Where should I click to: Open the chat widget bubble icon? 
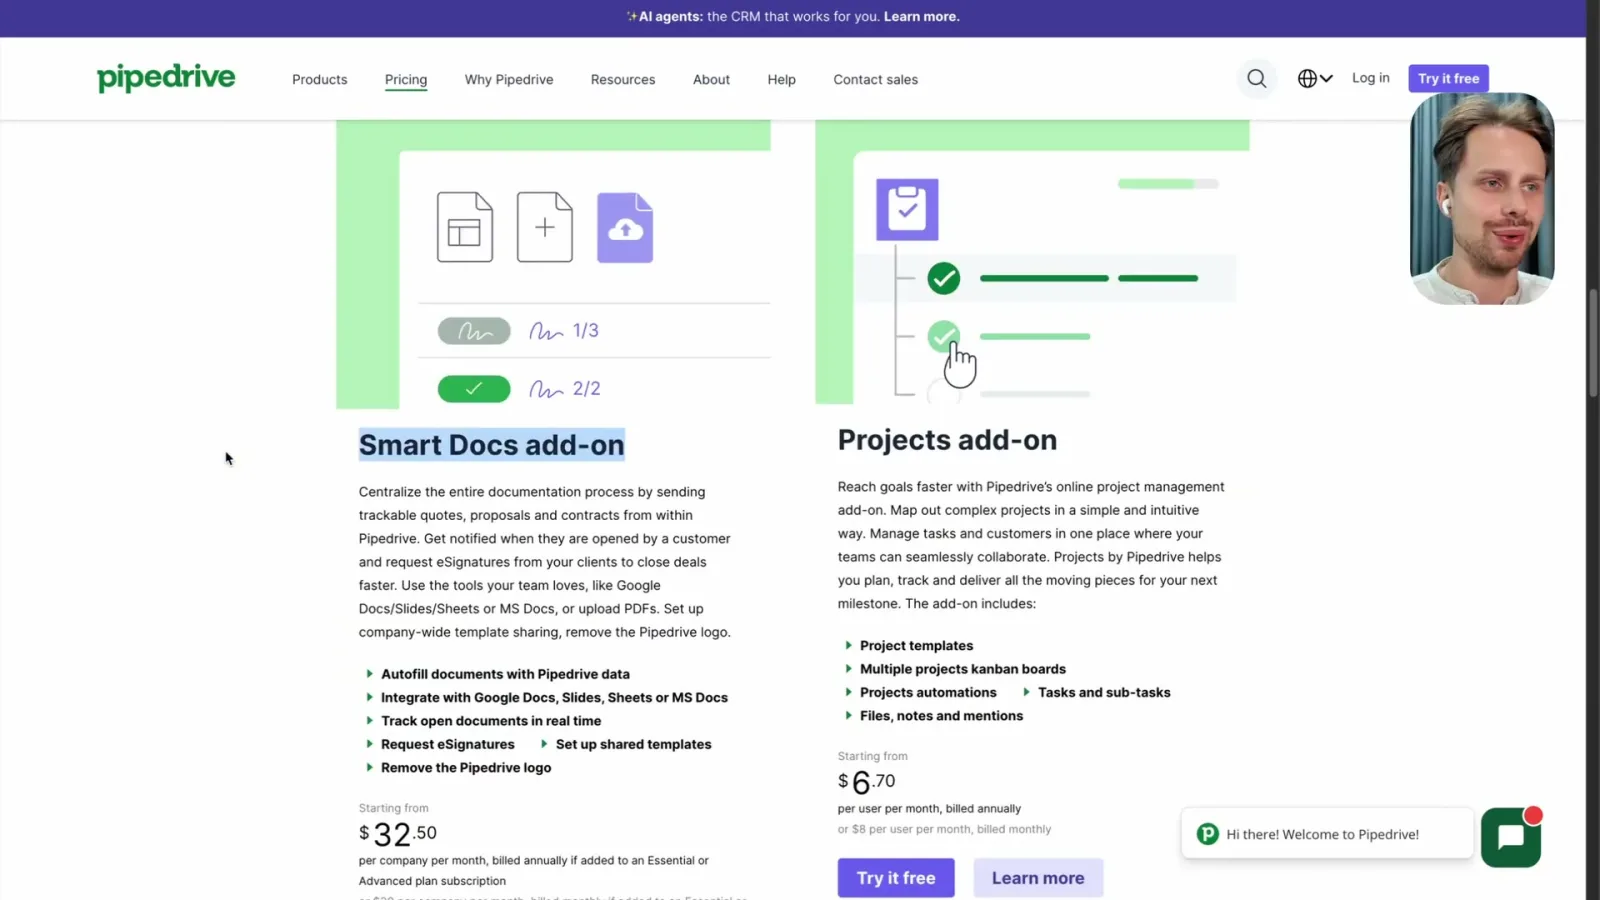[1511, 837]
